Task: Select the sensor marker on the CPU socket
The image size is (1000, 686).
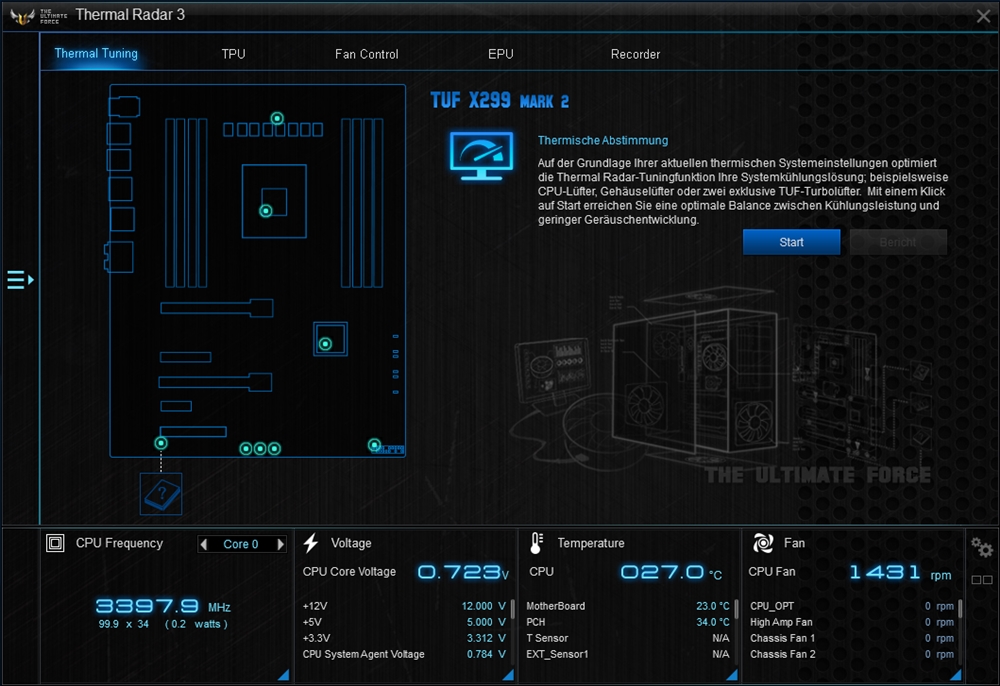Action: 266,211
